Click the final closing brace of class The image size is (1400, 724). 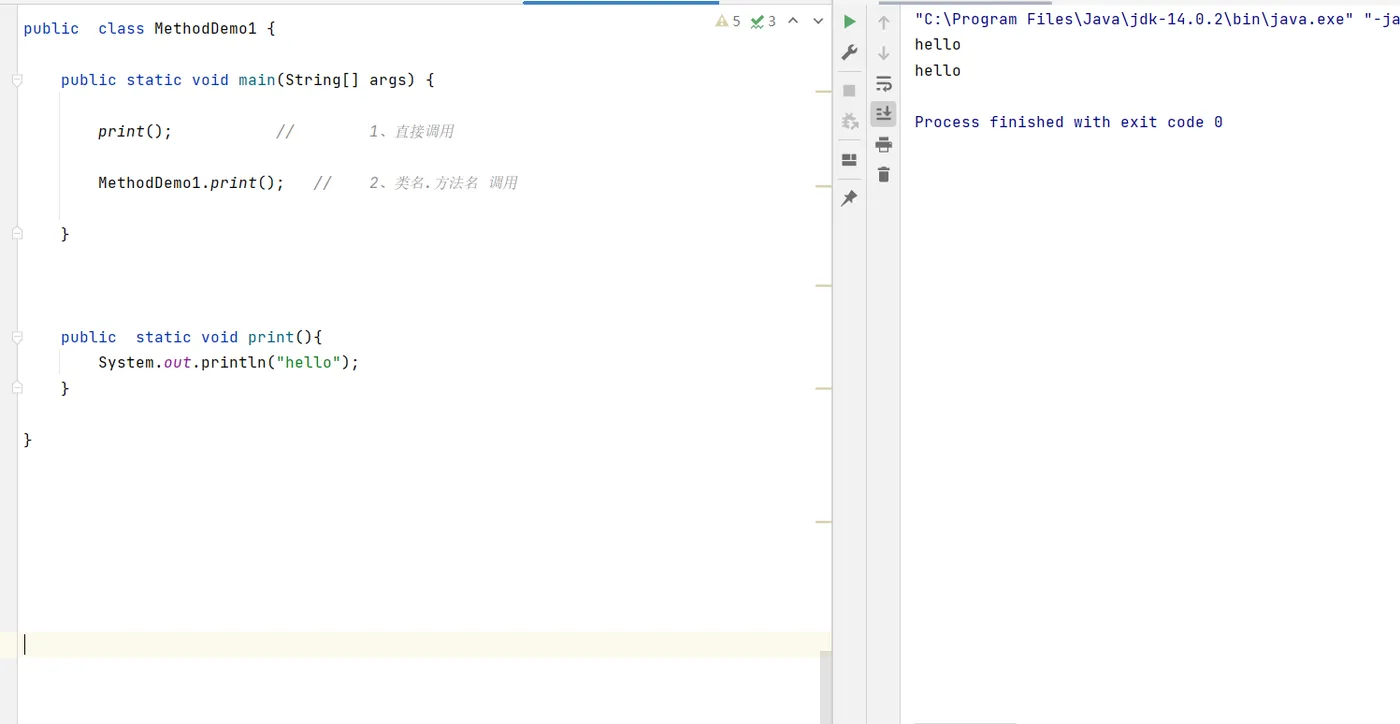[28, 439]
